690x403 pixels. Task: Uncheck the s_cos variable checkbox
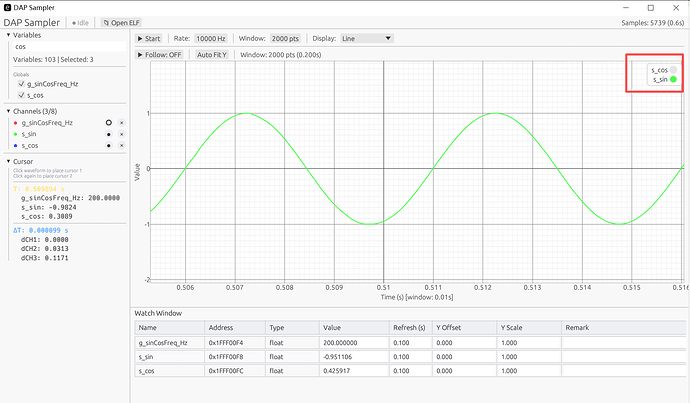tap(21, 95)
